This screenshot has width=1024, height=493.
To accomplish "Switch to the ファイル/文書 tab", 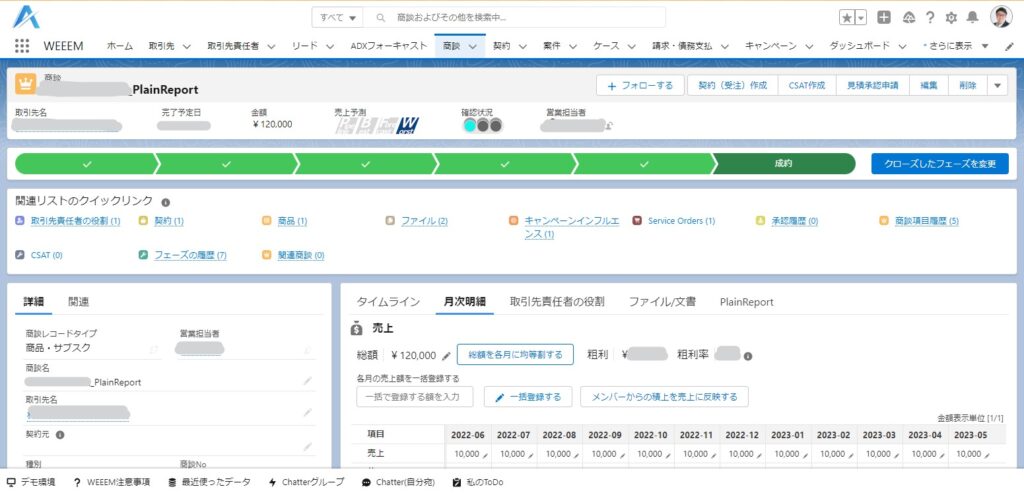I will (x=662, y=302).
